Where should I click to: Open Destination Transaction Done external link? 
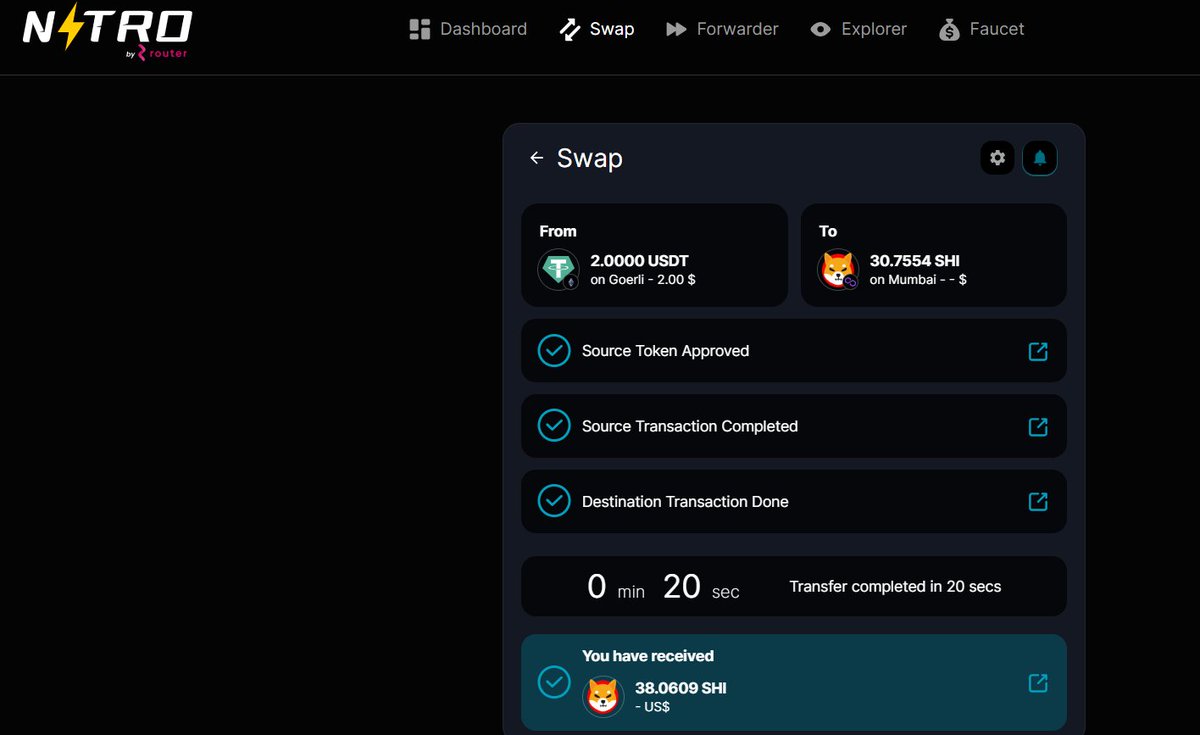click(1038, 501)
